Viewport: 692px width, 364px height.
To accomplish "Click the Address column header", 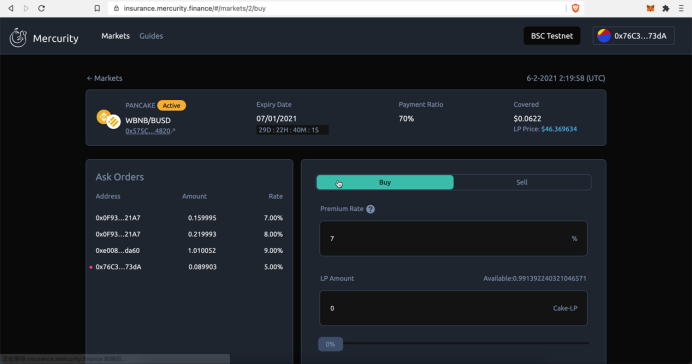I will pos(108,196).
